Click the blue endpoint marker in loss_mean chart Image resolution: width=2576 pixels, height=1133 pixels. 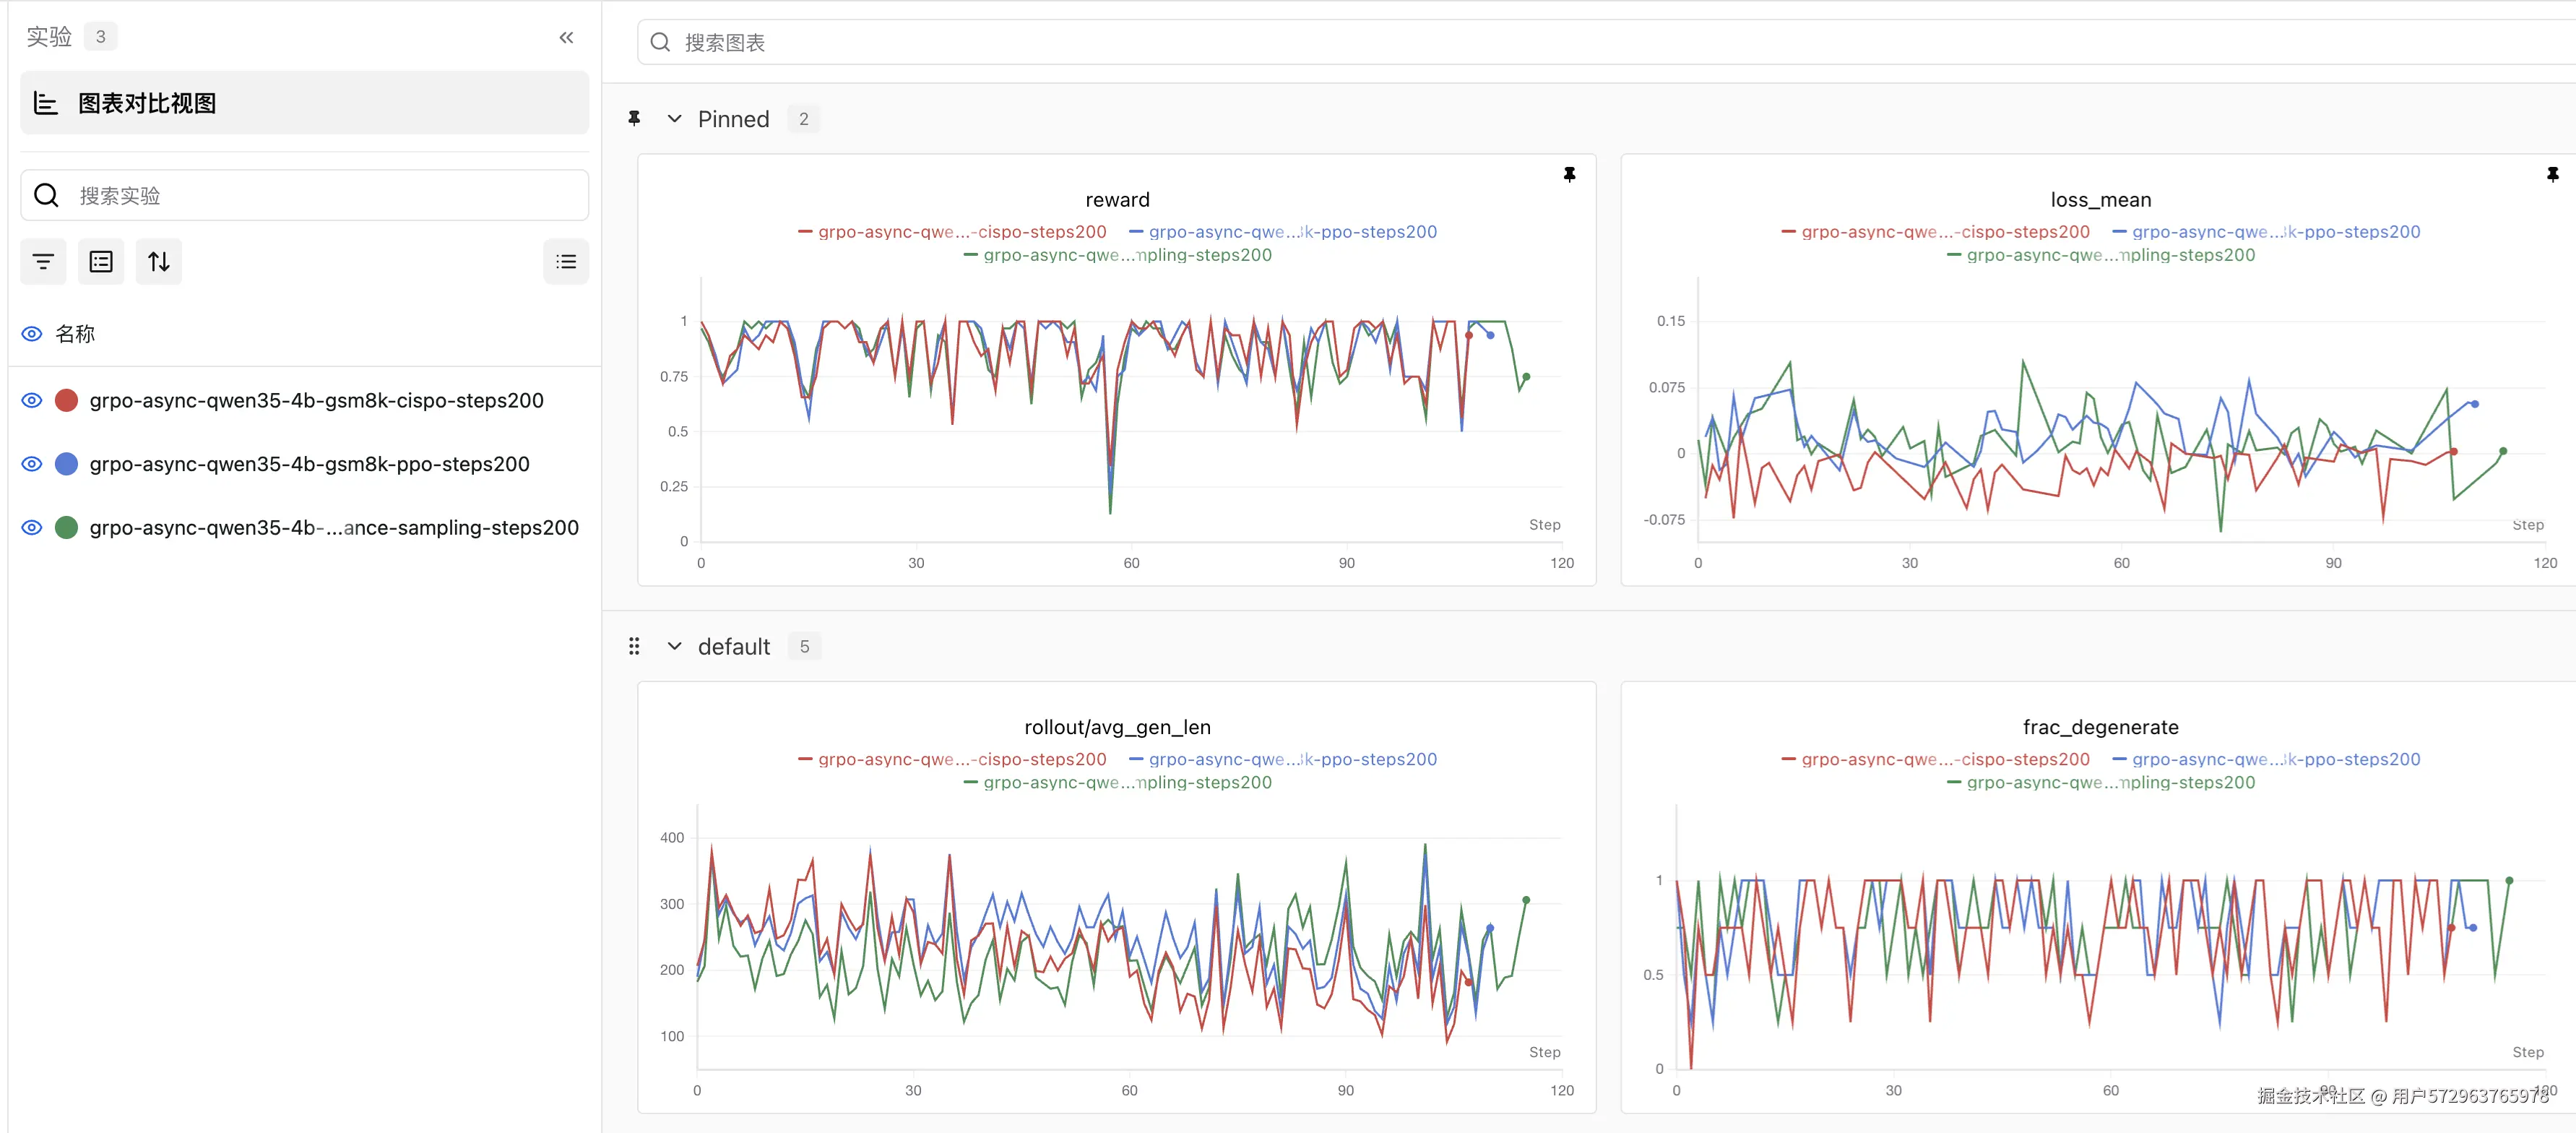[x=2474, y=404]
